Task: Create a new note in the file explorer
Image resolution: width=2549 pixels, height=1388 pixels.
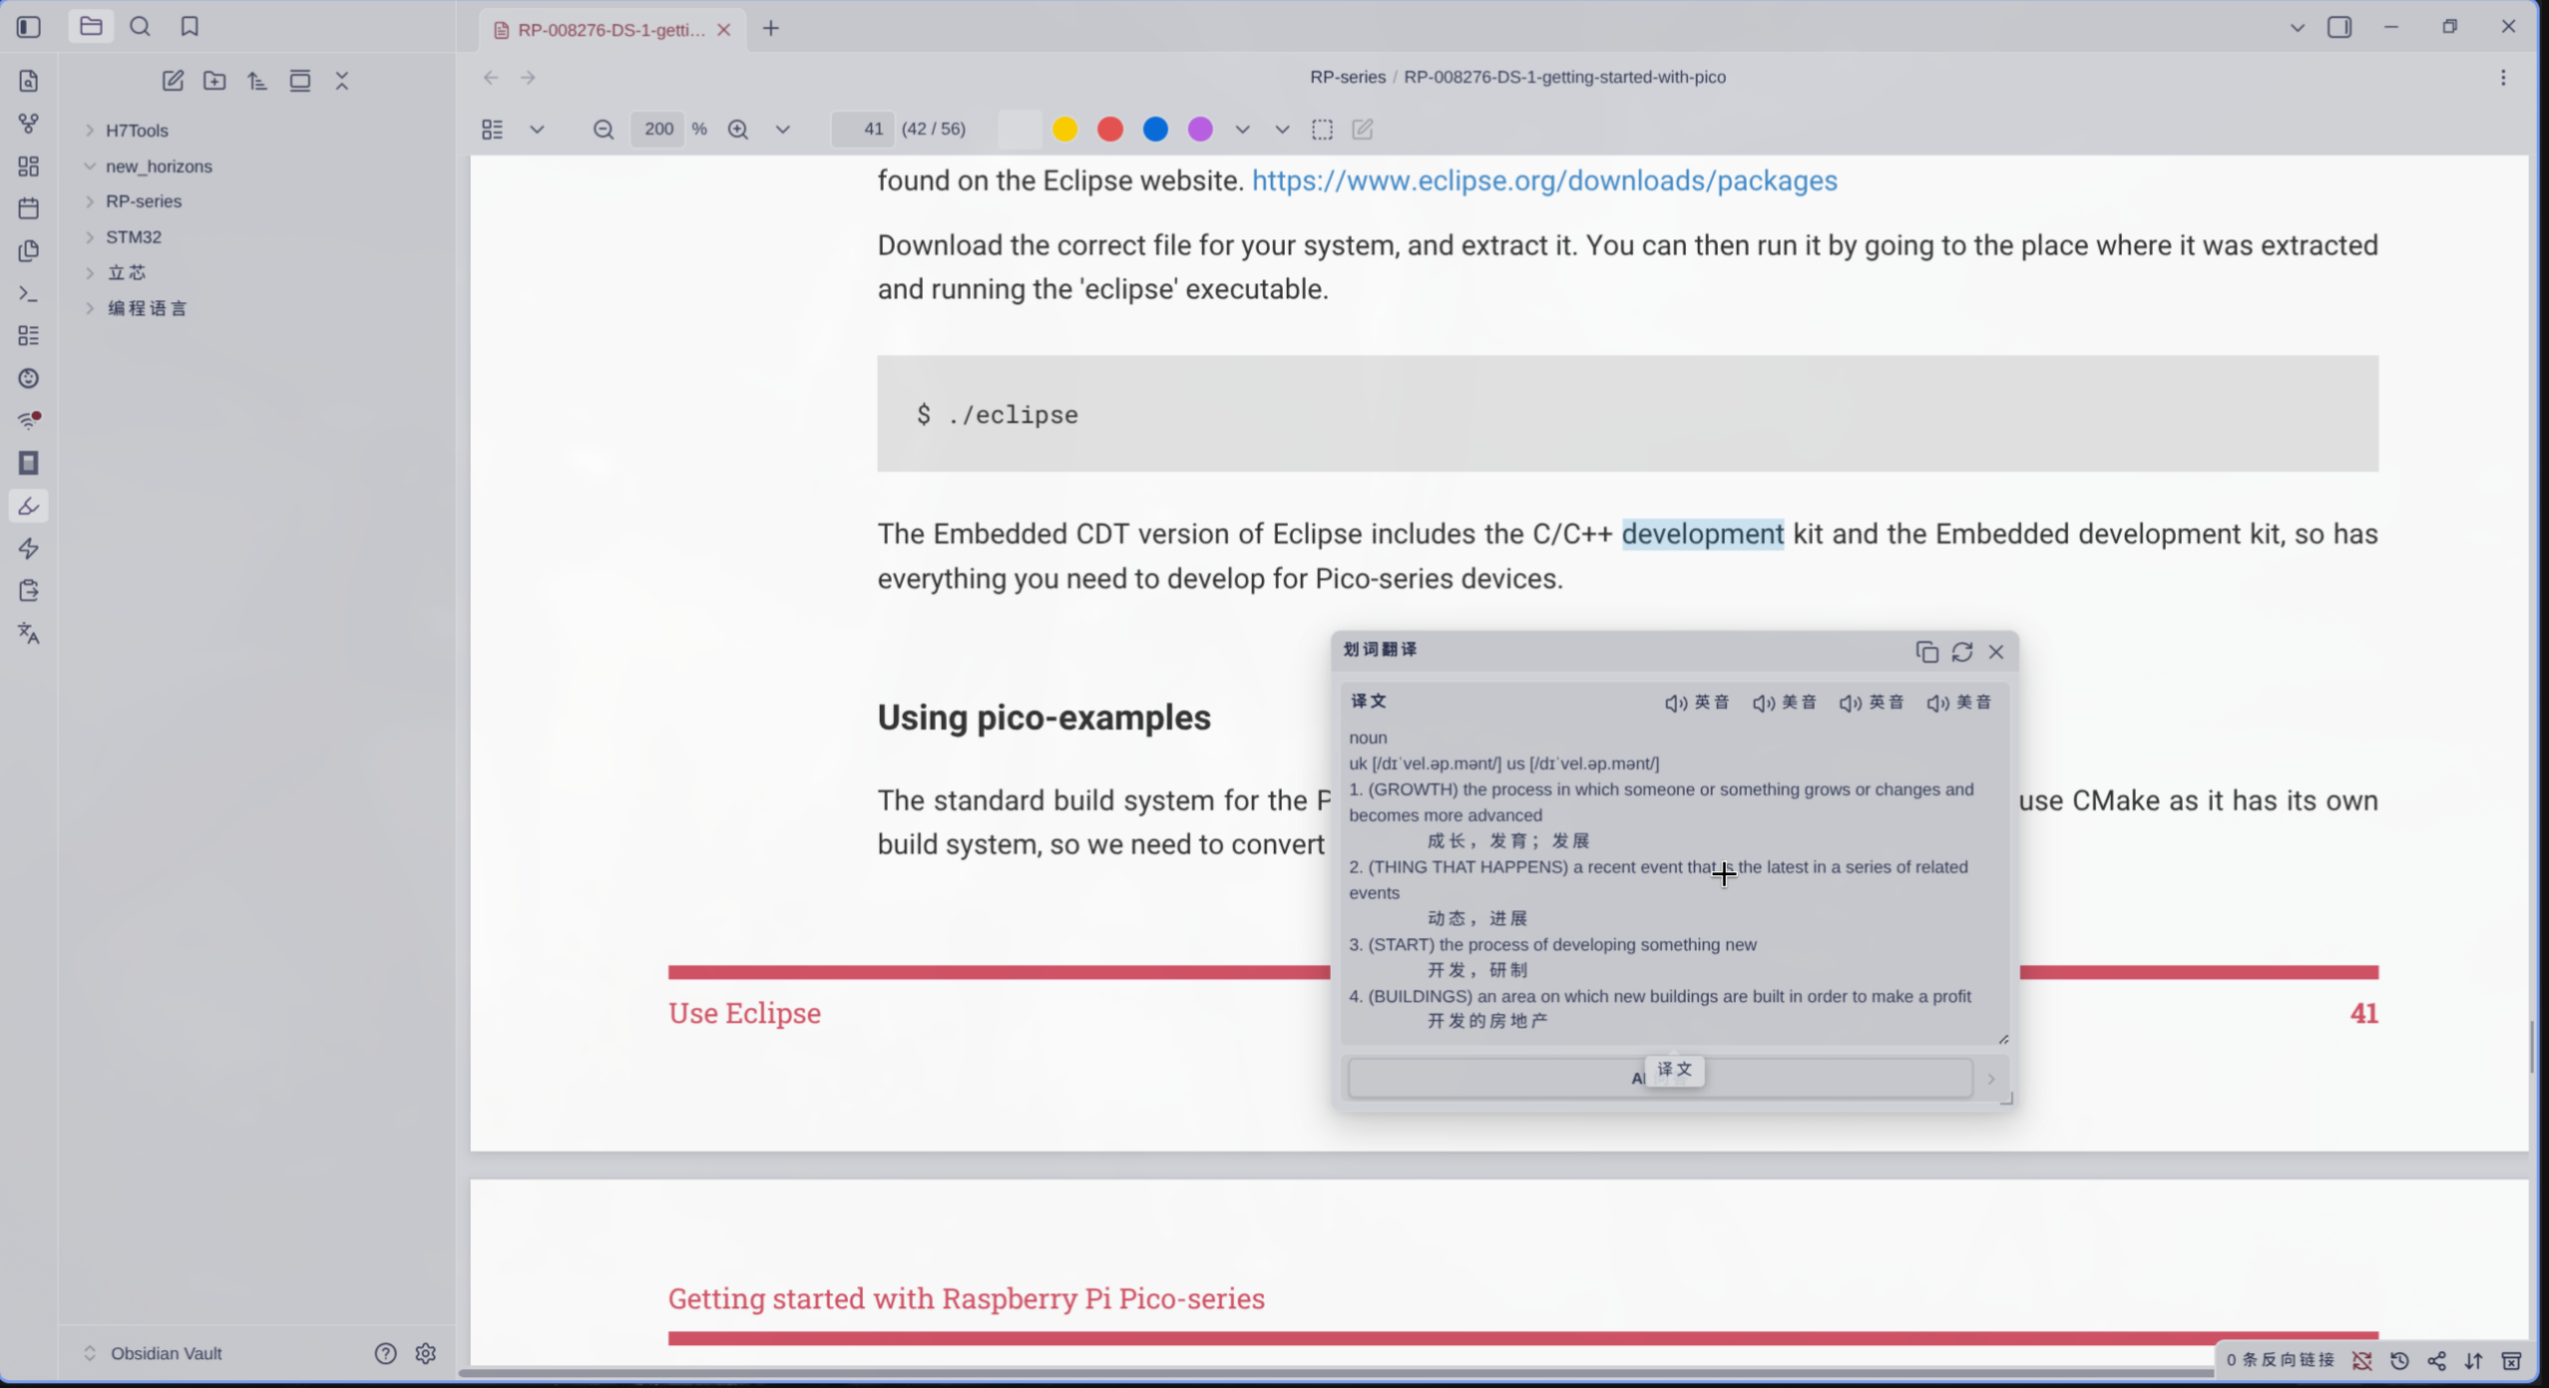Action: point(172,81)
